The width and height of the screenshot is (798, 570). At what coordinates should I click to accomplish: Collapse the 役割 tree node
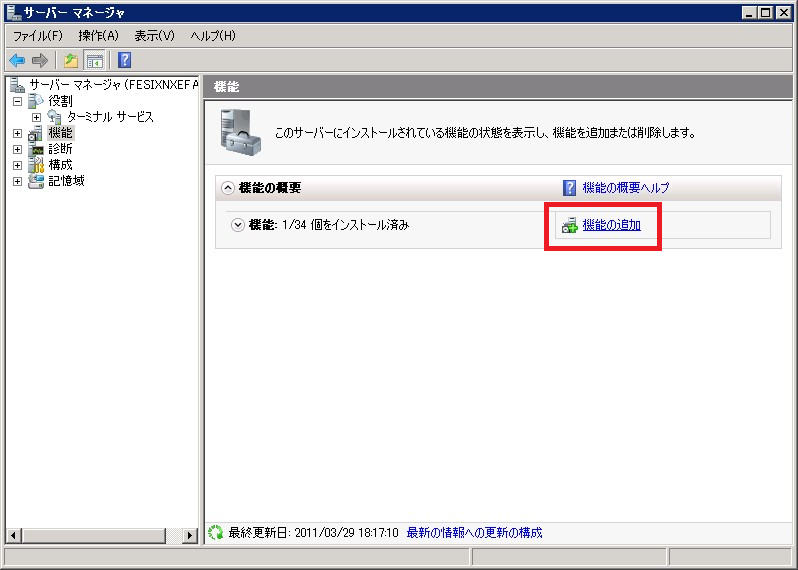pyautogui.click(x=17, y=101)
